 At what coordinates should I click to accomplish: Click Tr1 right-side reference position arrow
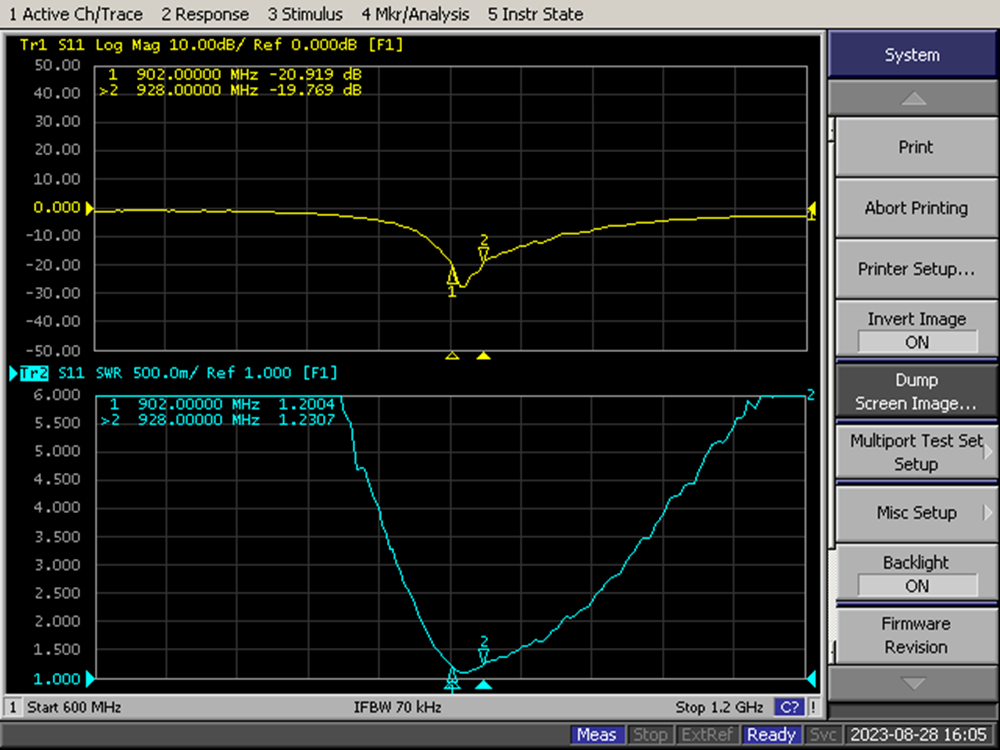coord(811,210)
